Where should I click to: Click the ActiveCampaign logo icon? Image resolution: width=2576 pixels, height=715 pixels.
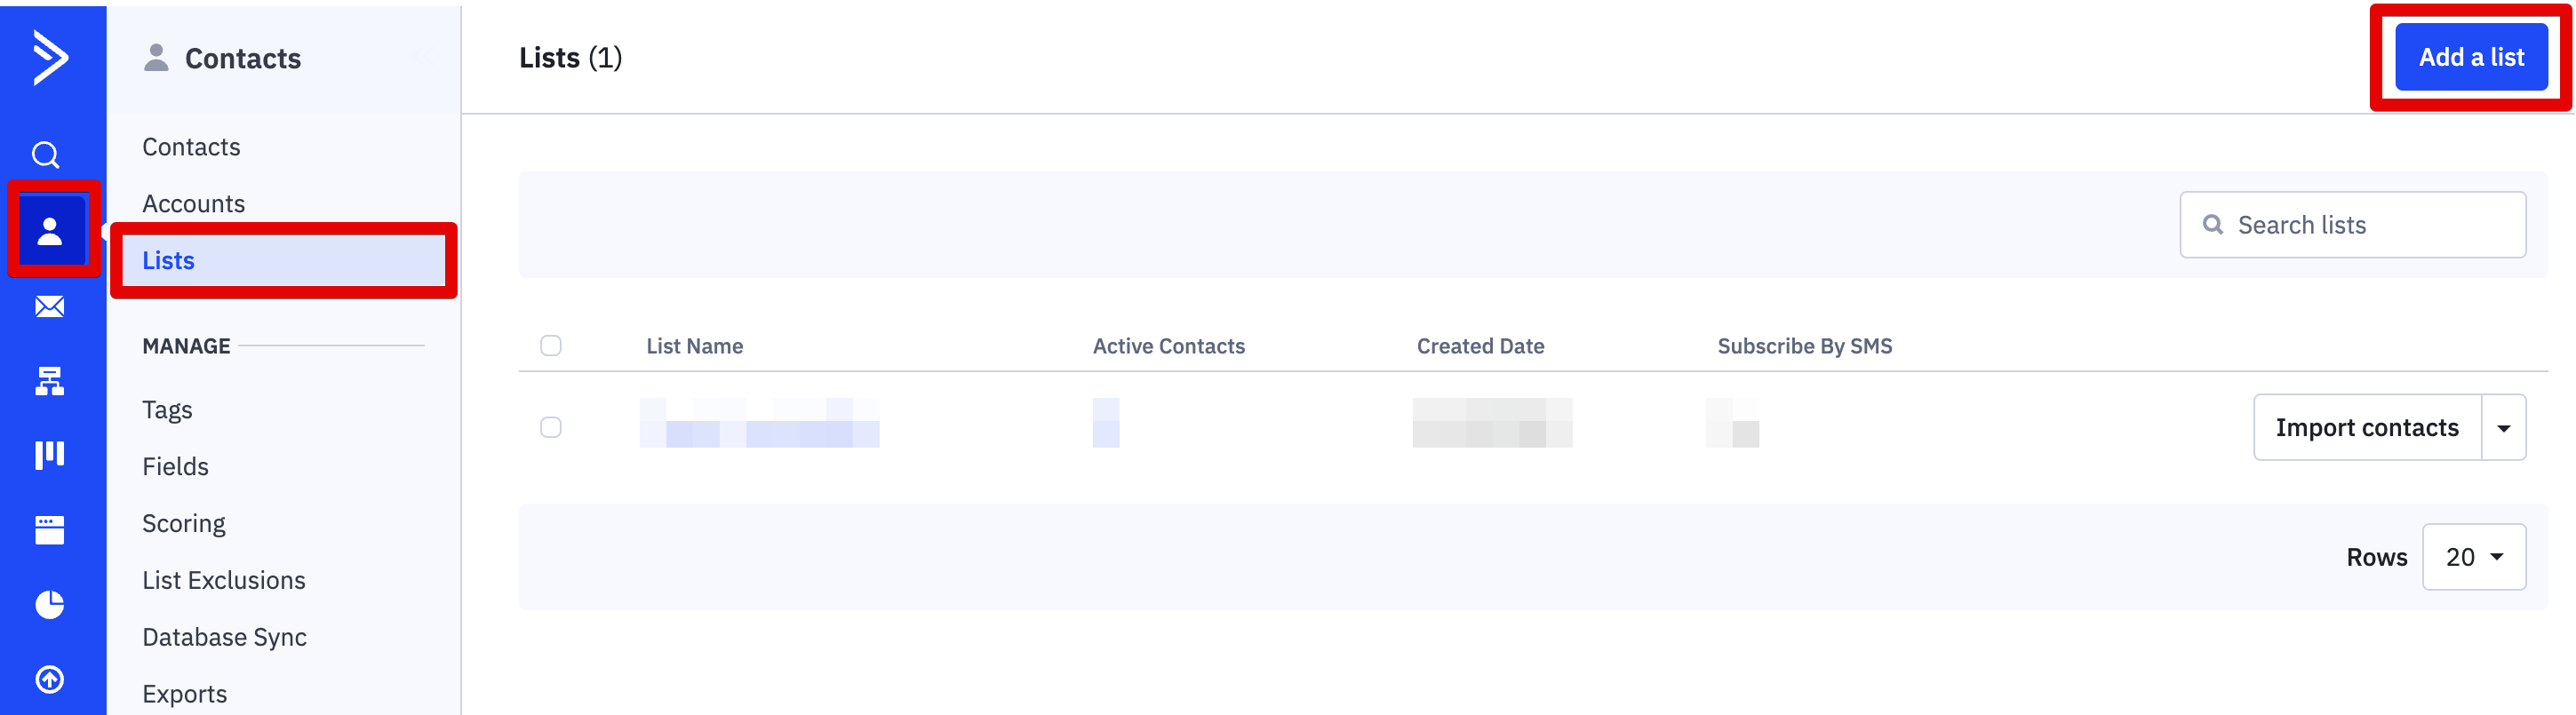(50, 57)
